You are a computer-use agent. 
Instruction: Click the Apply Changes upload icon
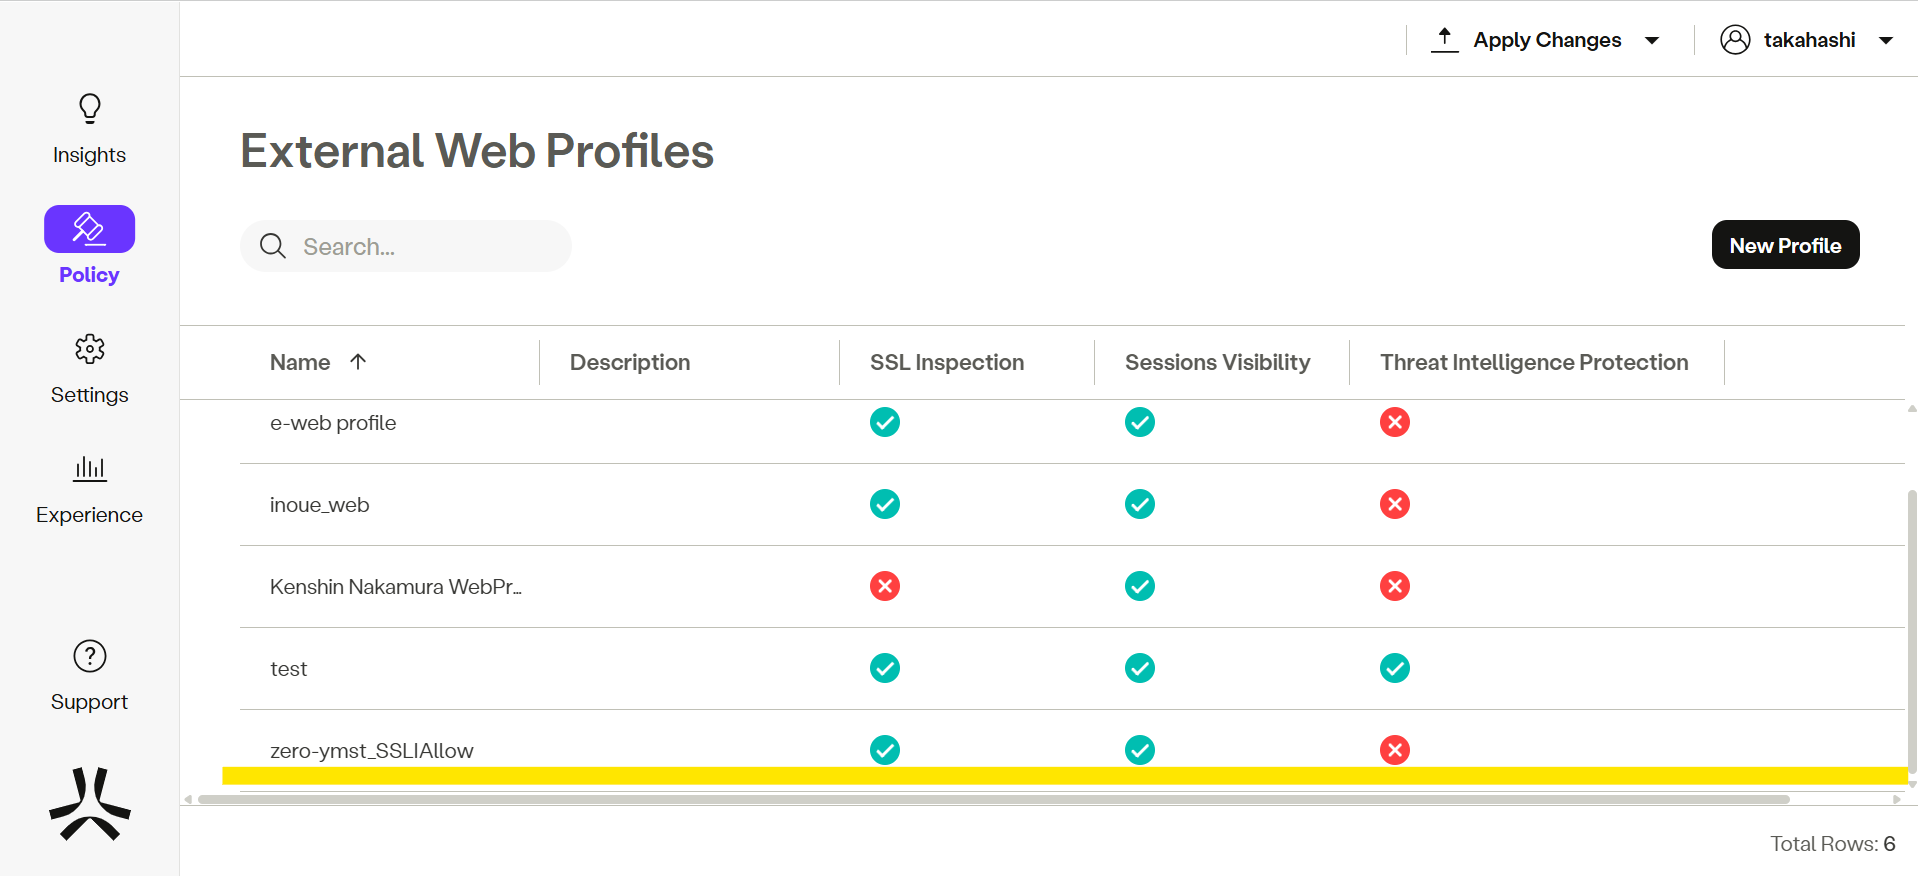tap(1444, 40)
